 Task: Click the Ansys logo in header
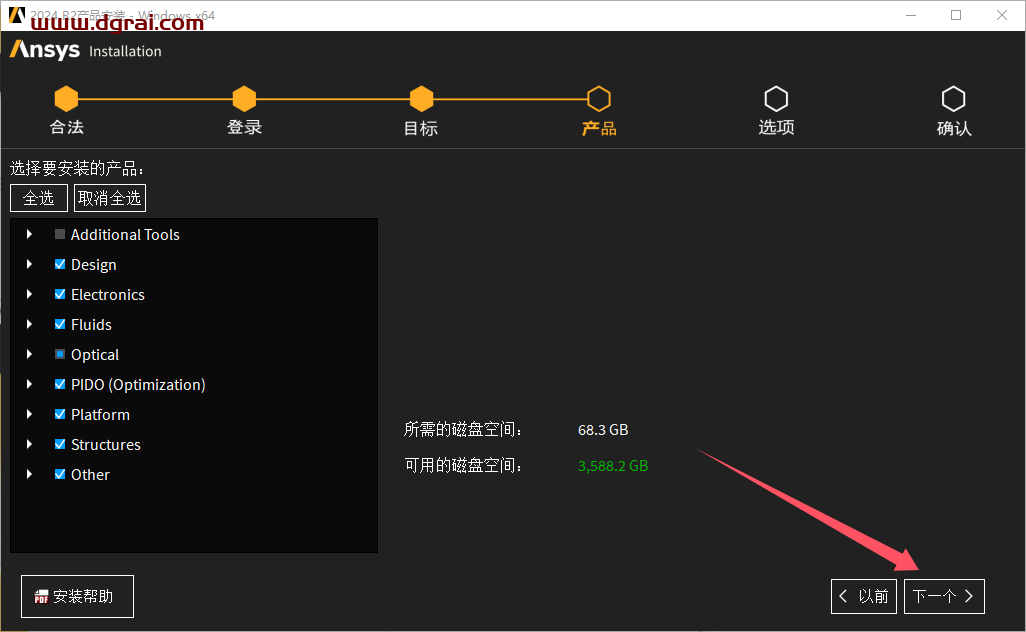44,50
